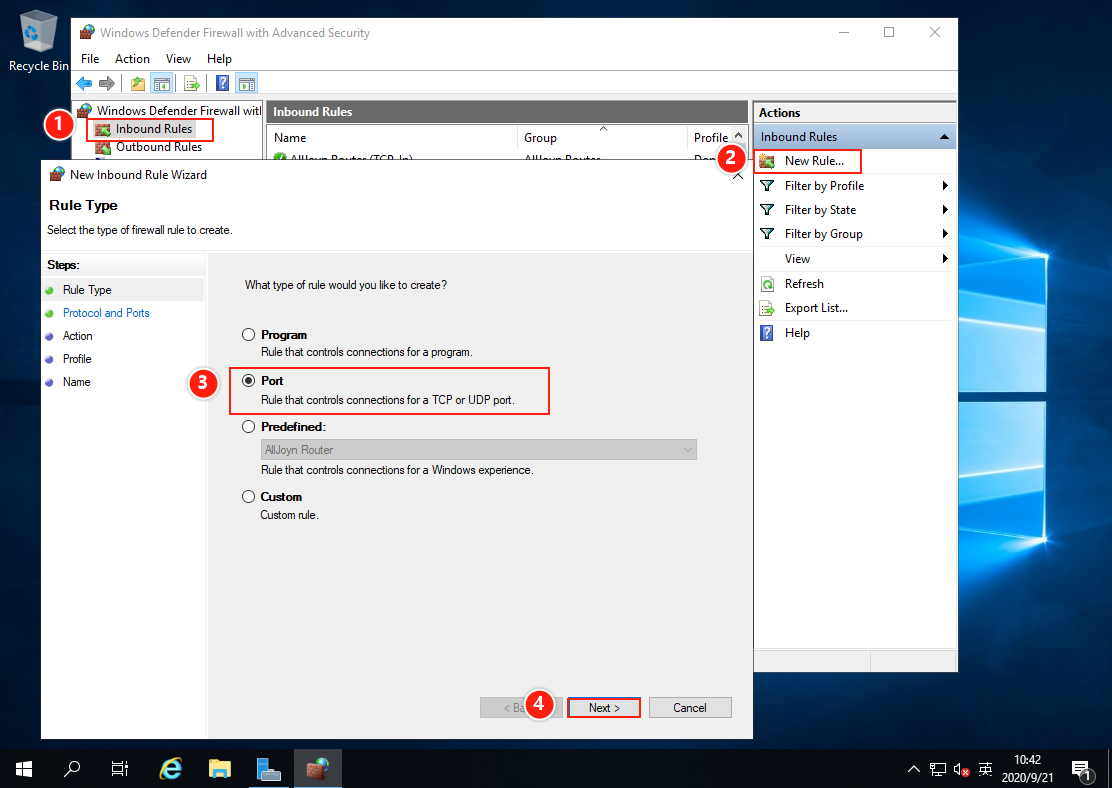The width and height of the screenshot is (1112, 788).
Task: Click the Up one level folder icon
Action: [138, 84]
